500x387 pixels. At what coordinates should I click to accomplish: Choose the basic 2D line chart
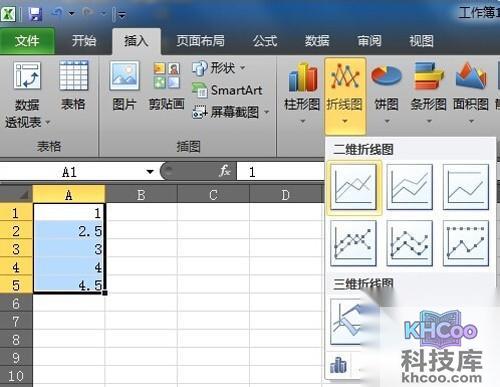tap(353, 187)
